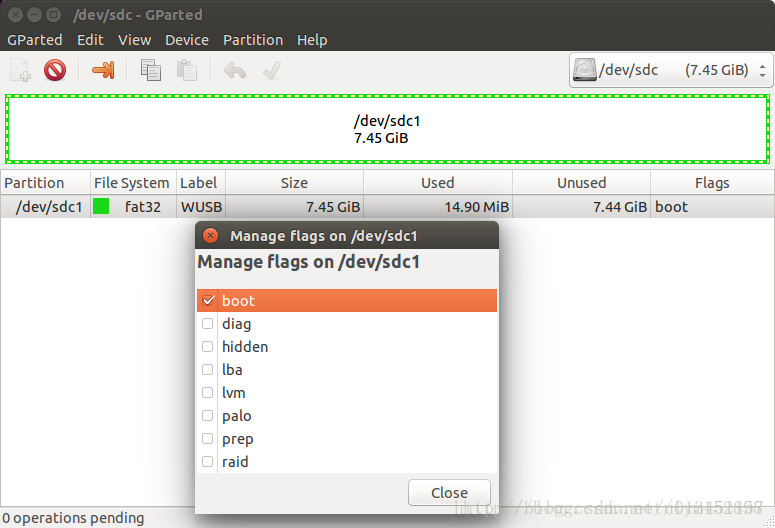The image size is (775, 528).
Task: Click the Flags column header
Action: (712, 182)
